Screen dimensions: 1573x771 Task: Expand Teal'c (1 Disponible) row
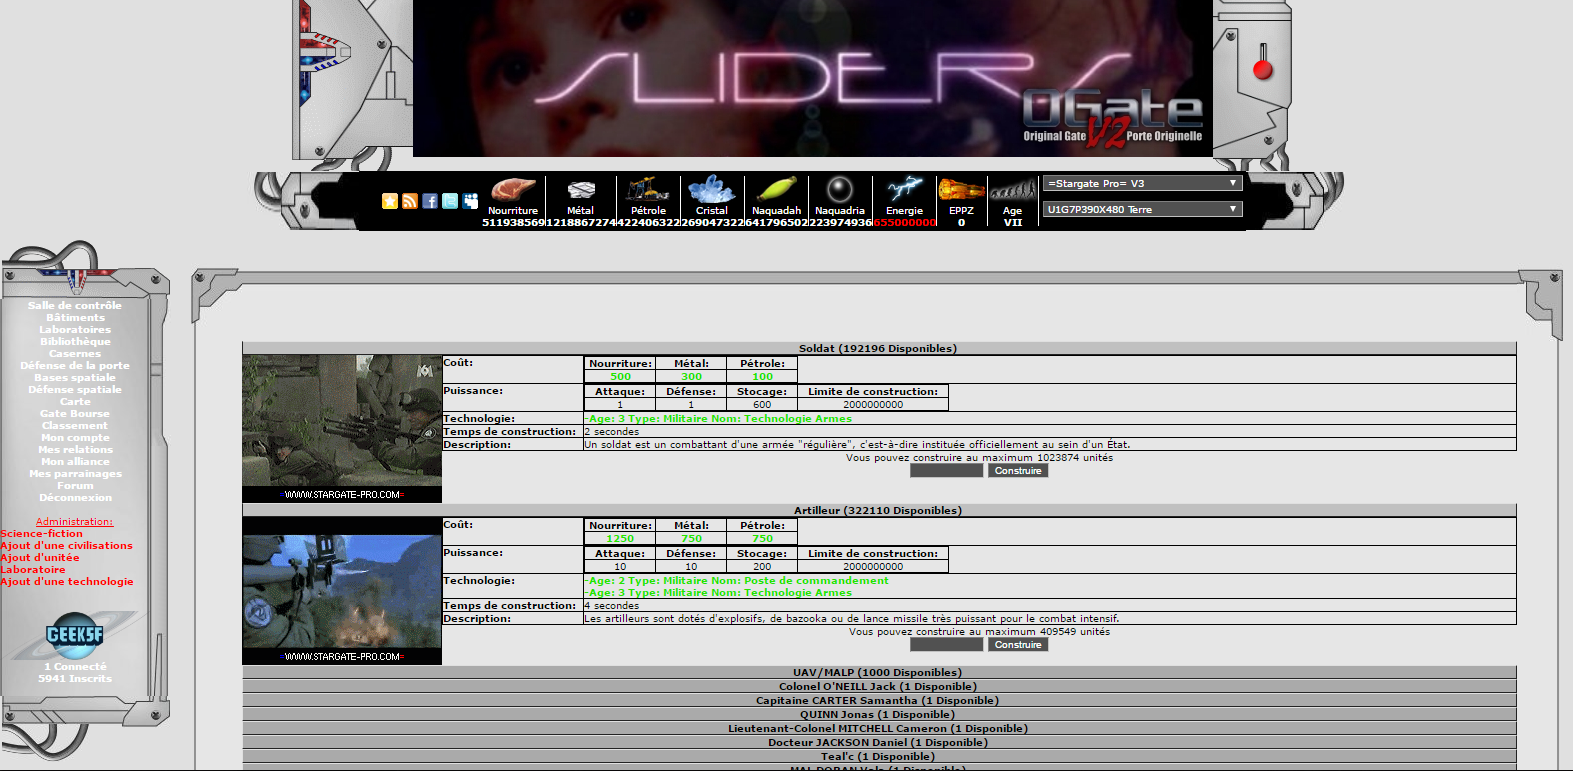click(x=879, y=757)
